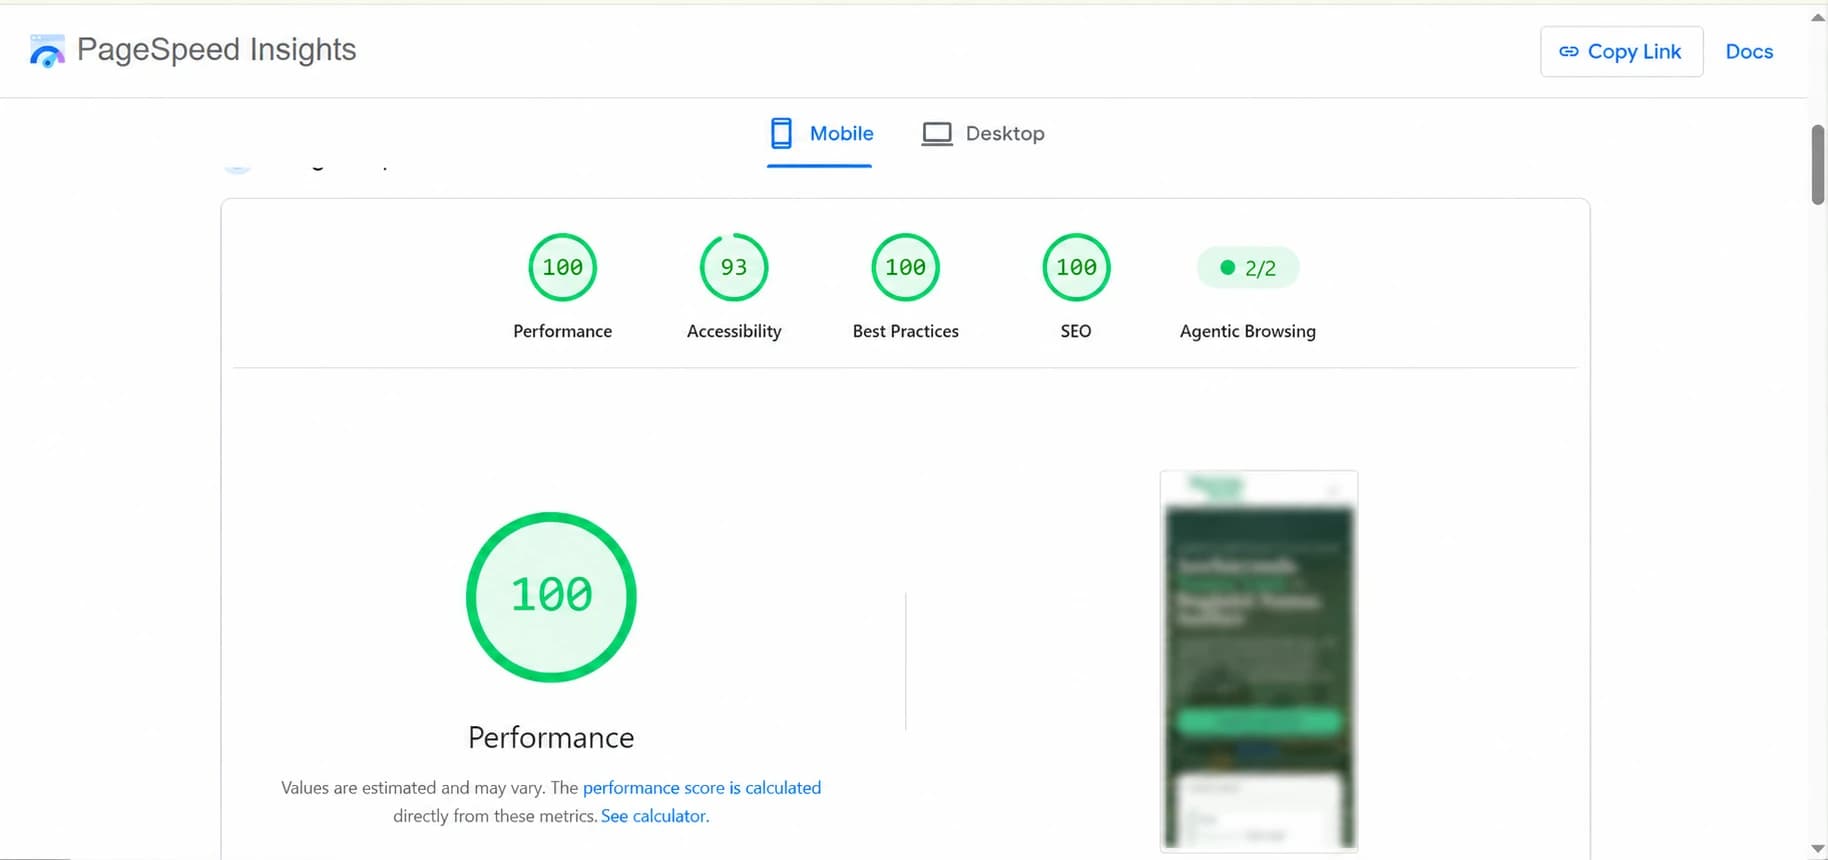
Task: Select the Performance 100 score gauge
Action: coord(562,267)
